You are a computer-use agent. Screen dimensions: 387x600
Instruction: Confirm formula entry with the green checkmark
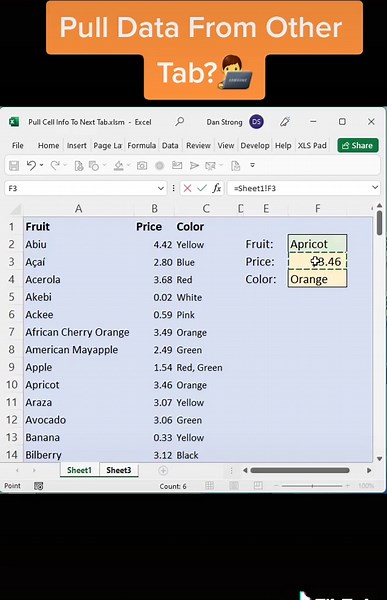[x=202, y=188]
